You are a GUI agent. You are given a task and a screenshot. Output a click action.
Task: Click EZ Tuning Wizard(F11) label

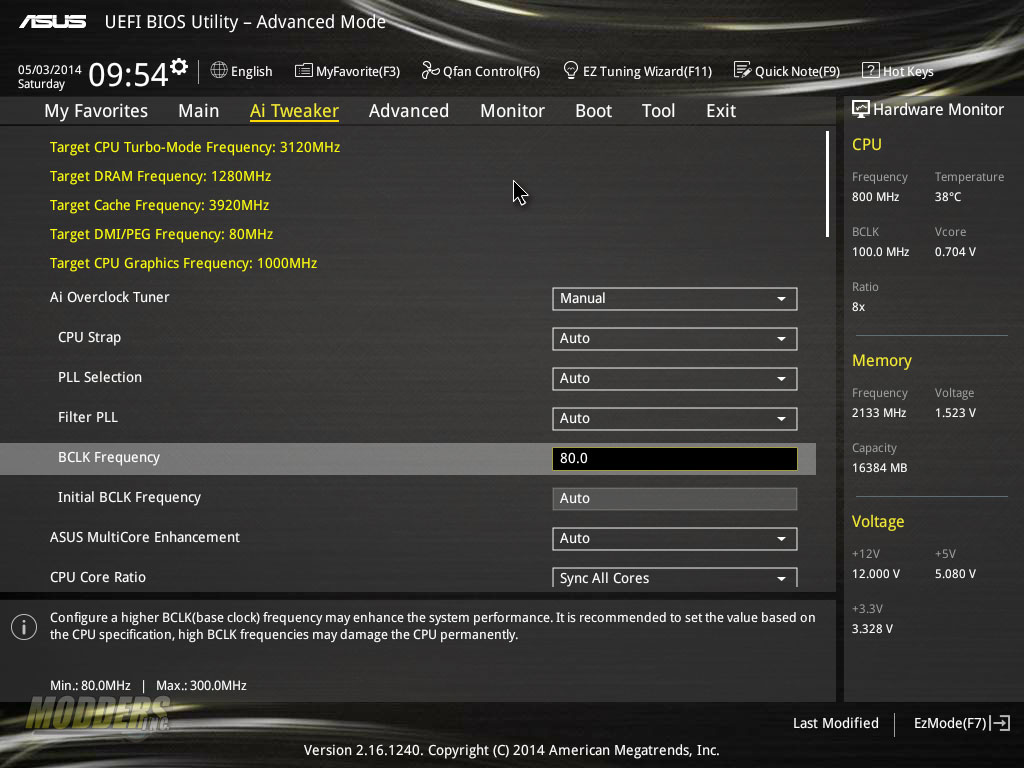(647, 71)
